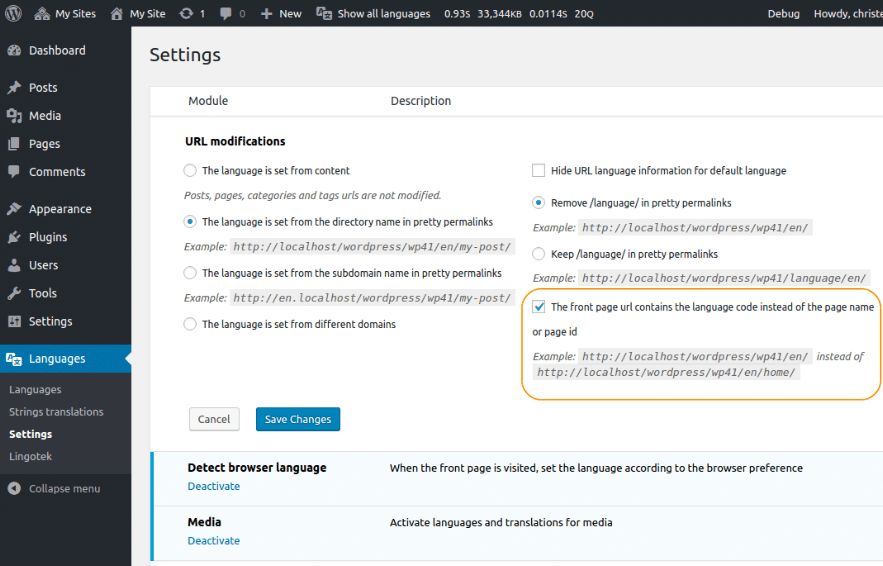The width and height of the screenshot is (883, 566).
Task: Click the comments bubble icon in admin bar
Action: tap(226, 14)
